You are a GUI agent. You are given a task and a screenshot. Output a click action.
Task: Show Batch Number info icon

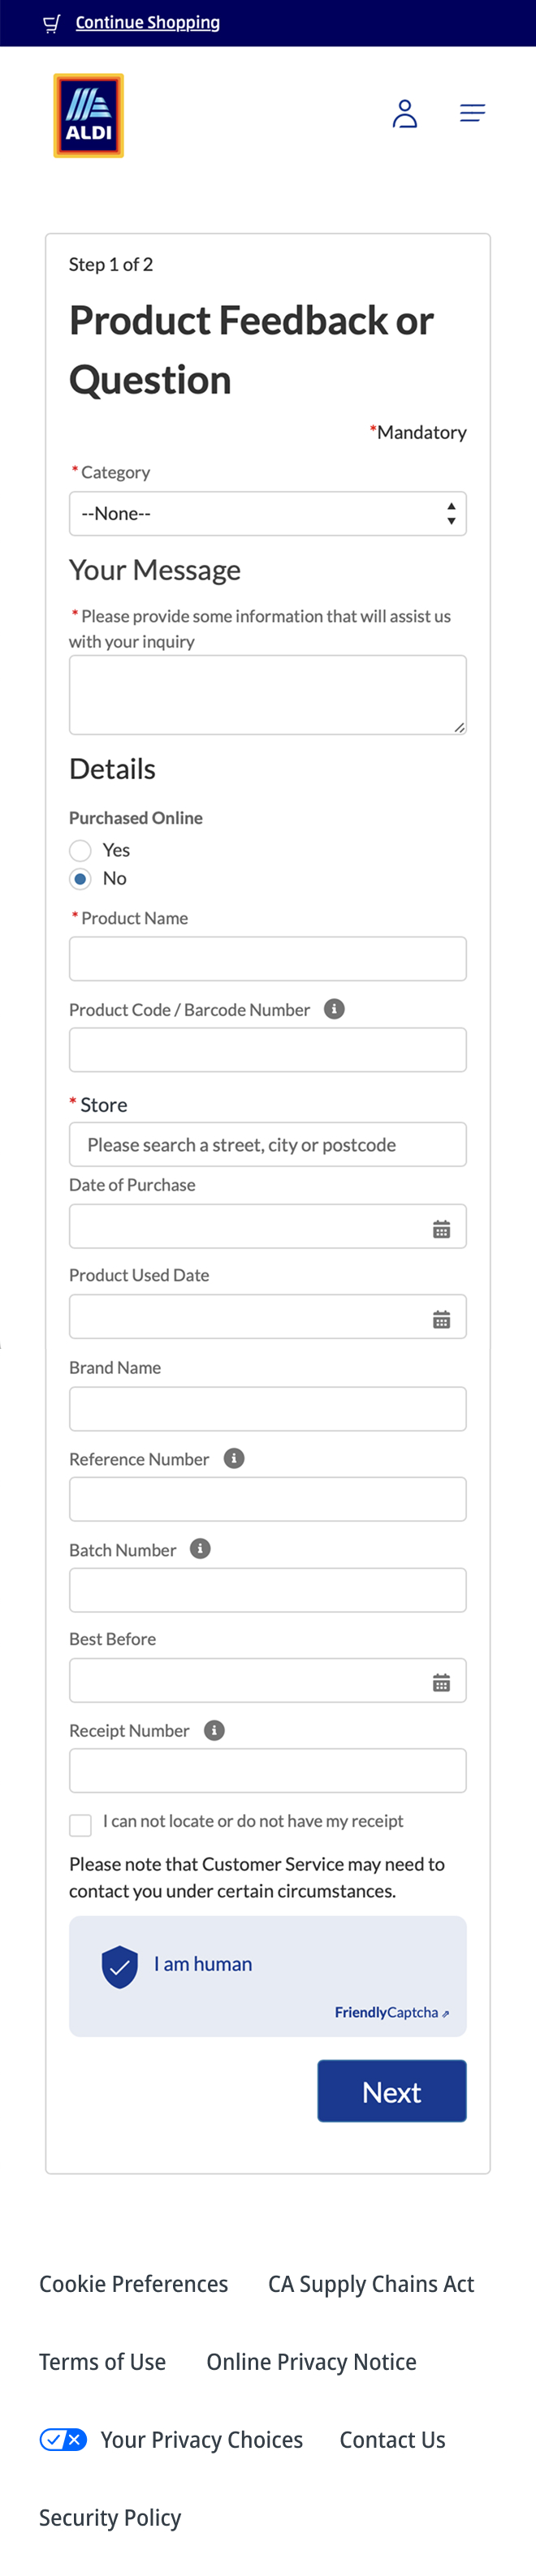[x=200, y=1549]
